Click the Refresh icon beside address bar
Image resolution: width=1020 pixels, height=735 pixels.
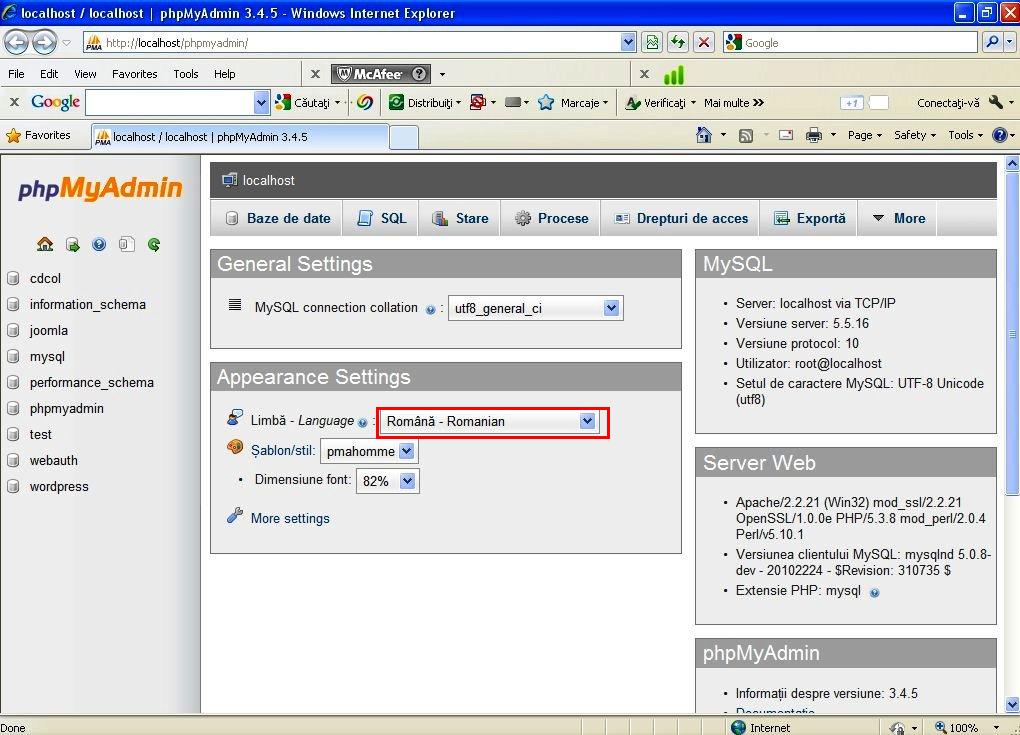[678, 43]
